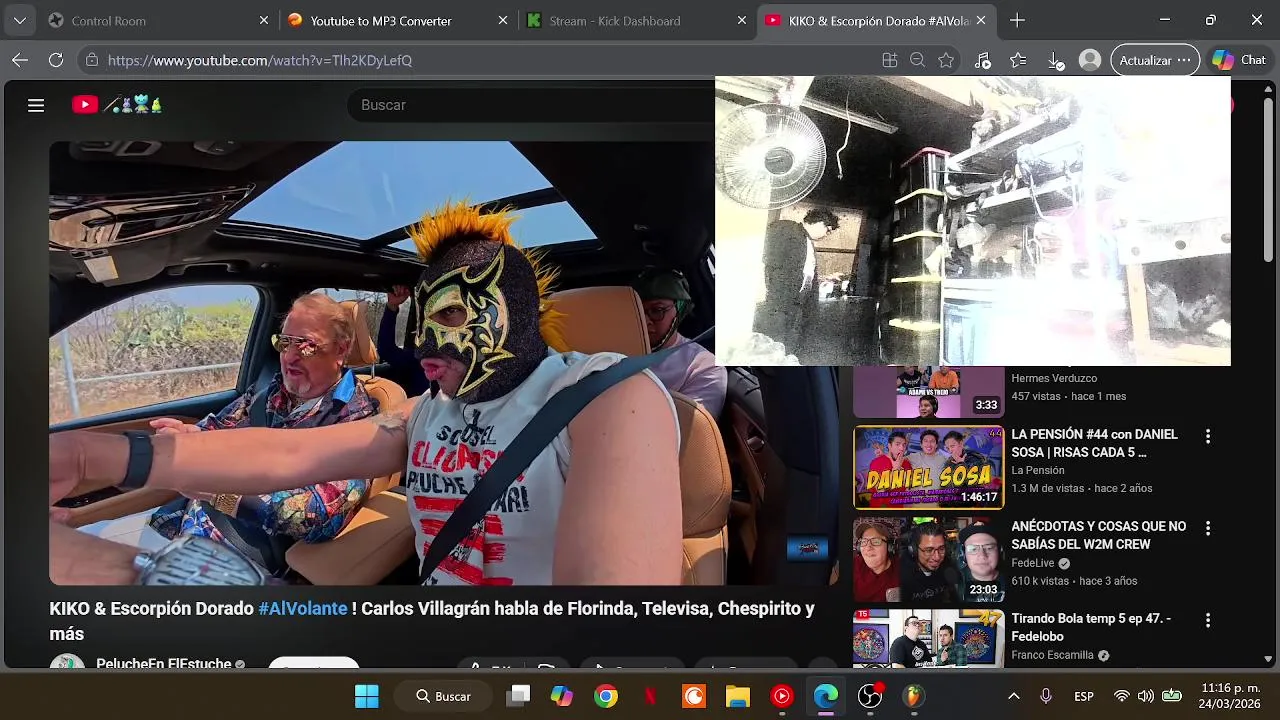
Task: Close the Youtube to MP3 Converter tab
Action: click(503, 20)
